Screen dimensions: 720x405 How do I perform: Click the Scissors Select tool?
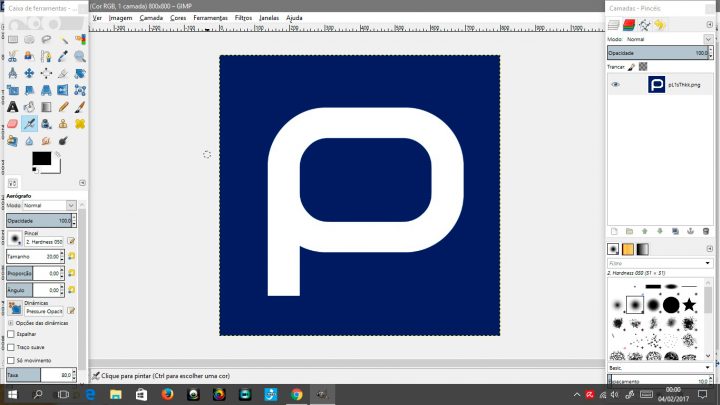(x=12, y=56)
